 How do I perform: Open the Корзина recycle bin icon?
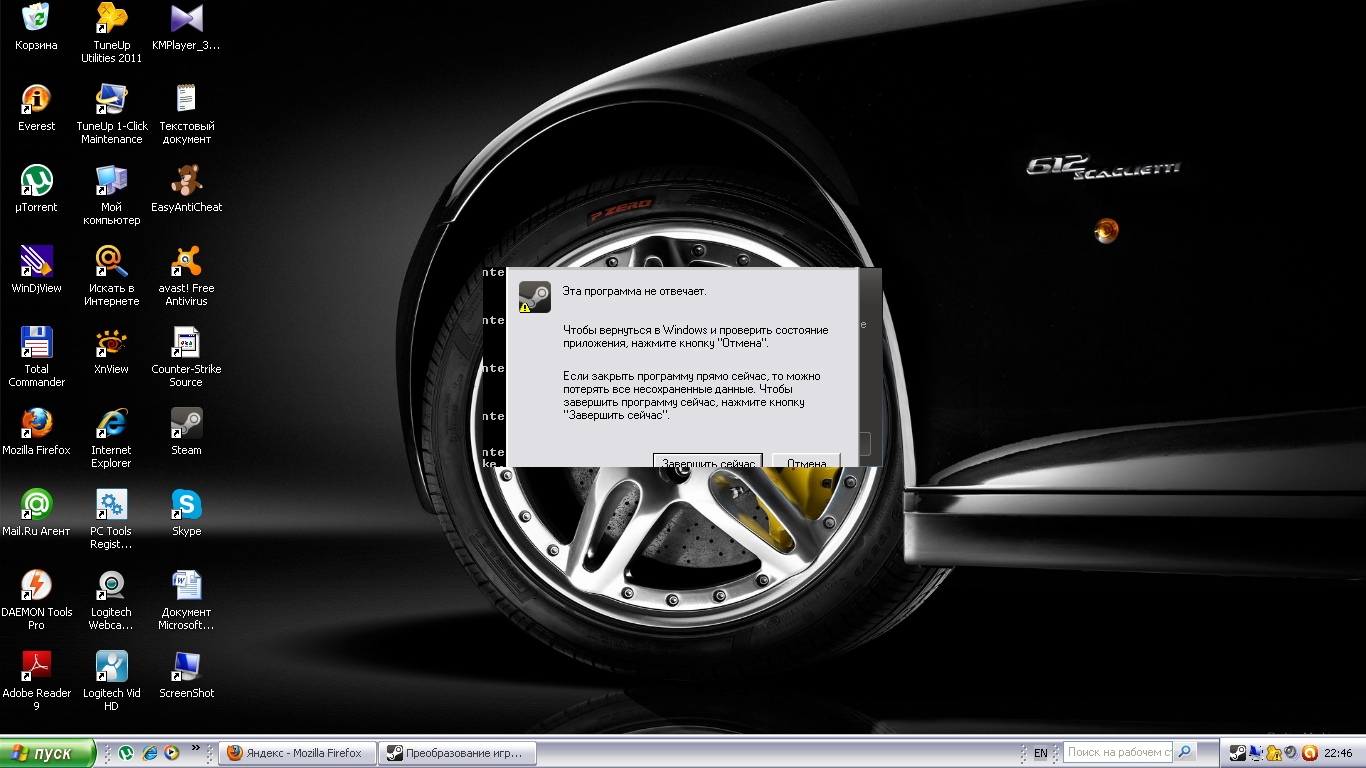tap(36, 20)
